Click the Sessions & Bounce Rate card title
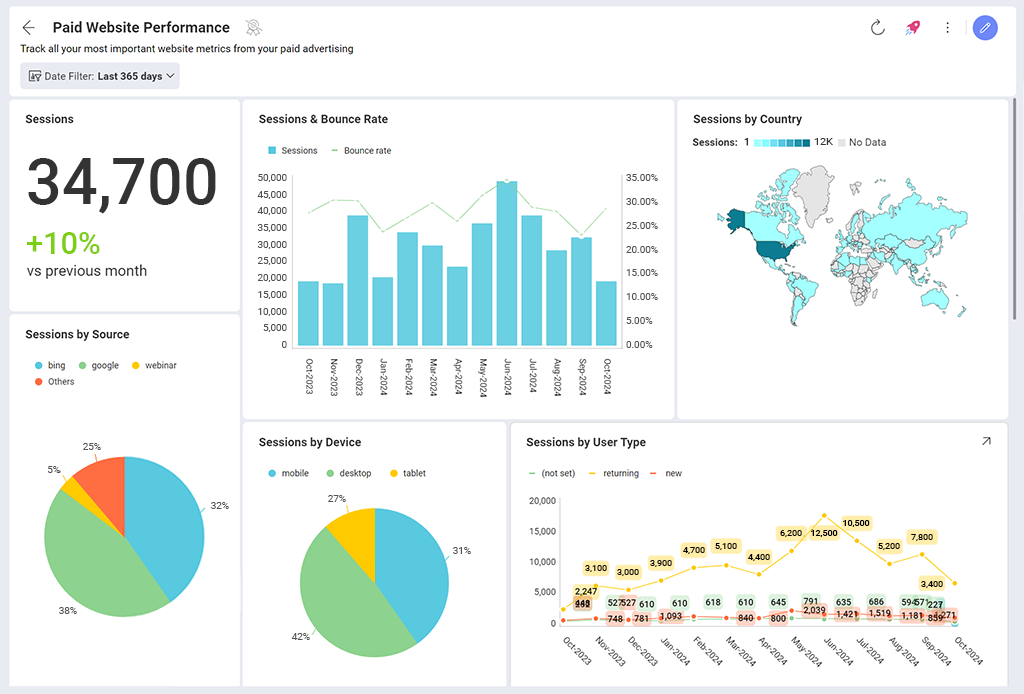 (323, 119)
